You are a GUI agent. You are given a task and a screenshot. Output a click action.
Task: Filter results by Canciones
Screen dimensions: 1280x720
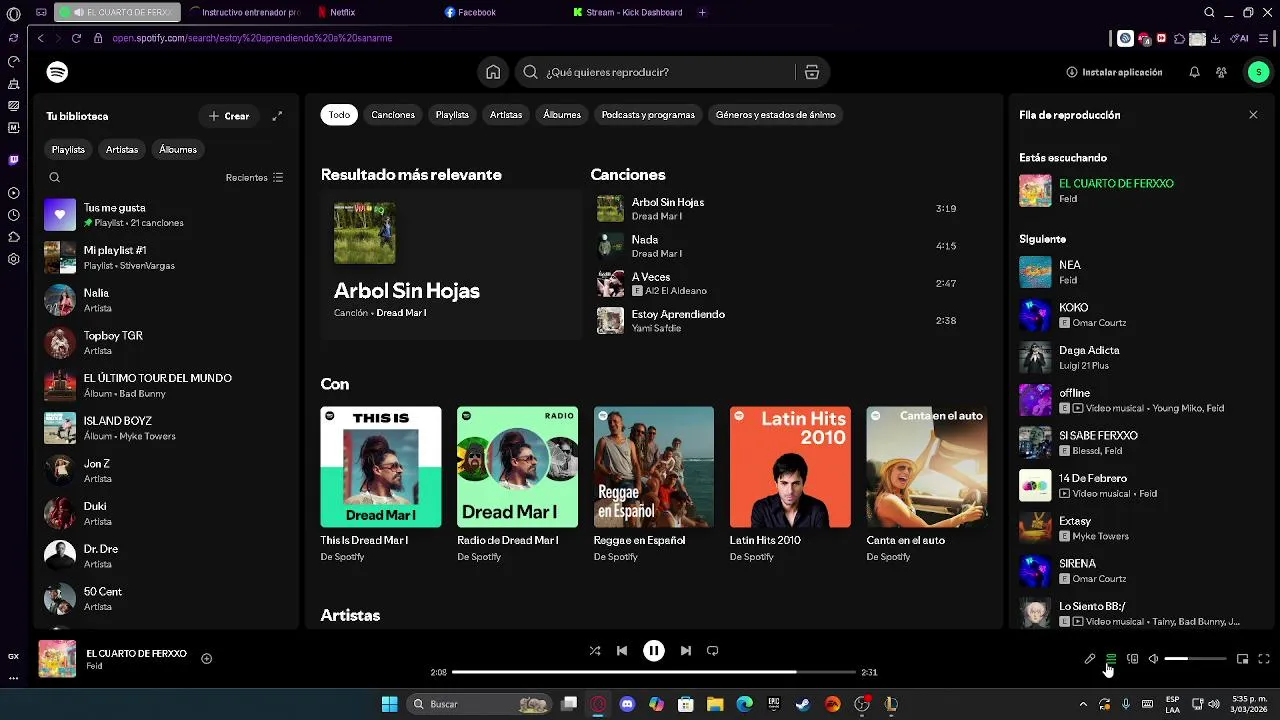(x=393, y=115)
